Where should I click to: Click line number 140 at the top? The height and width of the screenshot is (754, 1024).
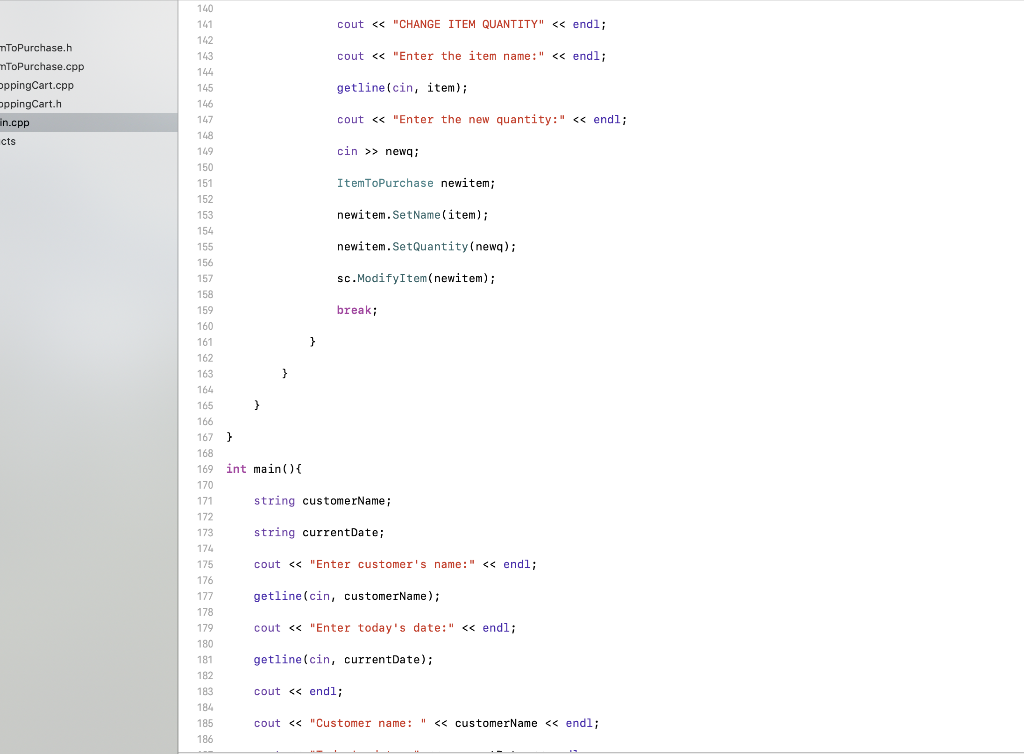tap(205, 8)
